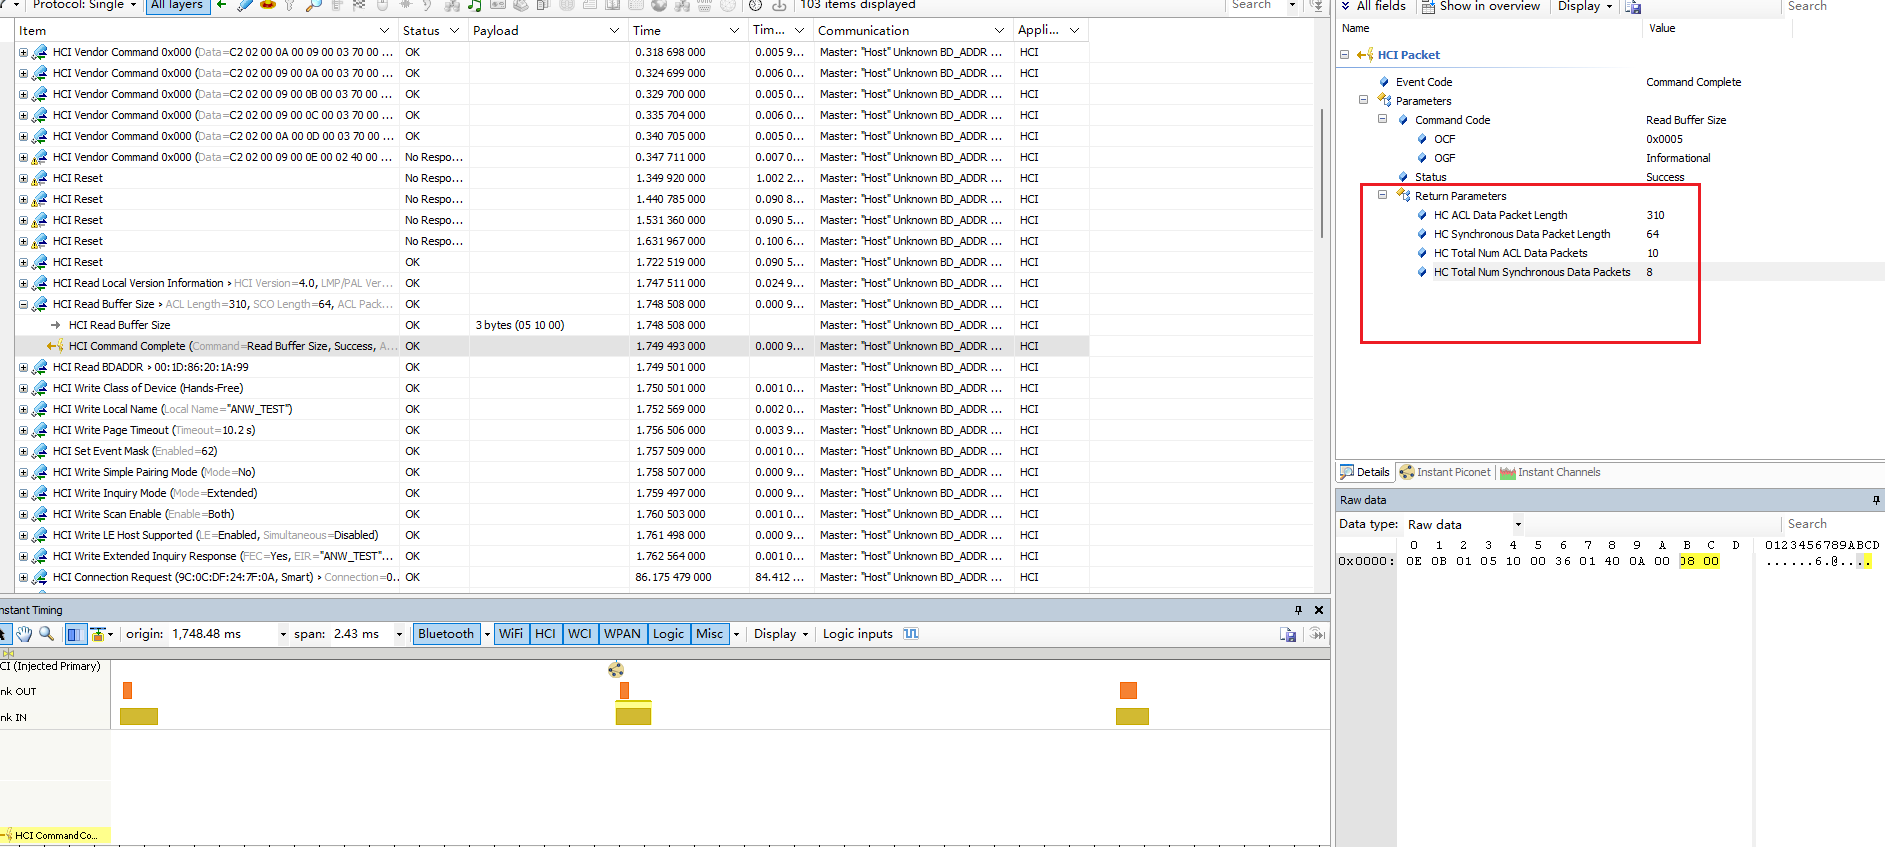Click the music note icon in top toolbar
Image resolution: width=1885 pixels, height=847 pixels.
click(475, 6)
